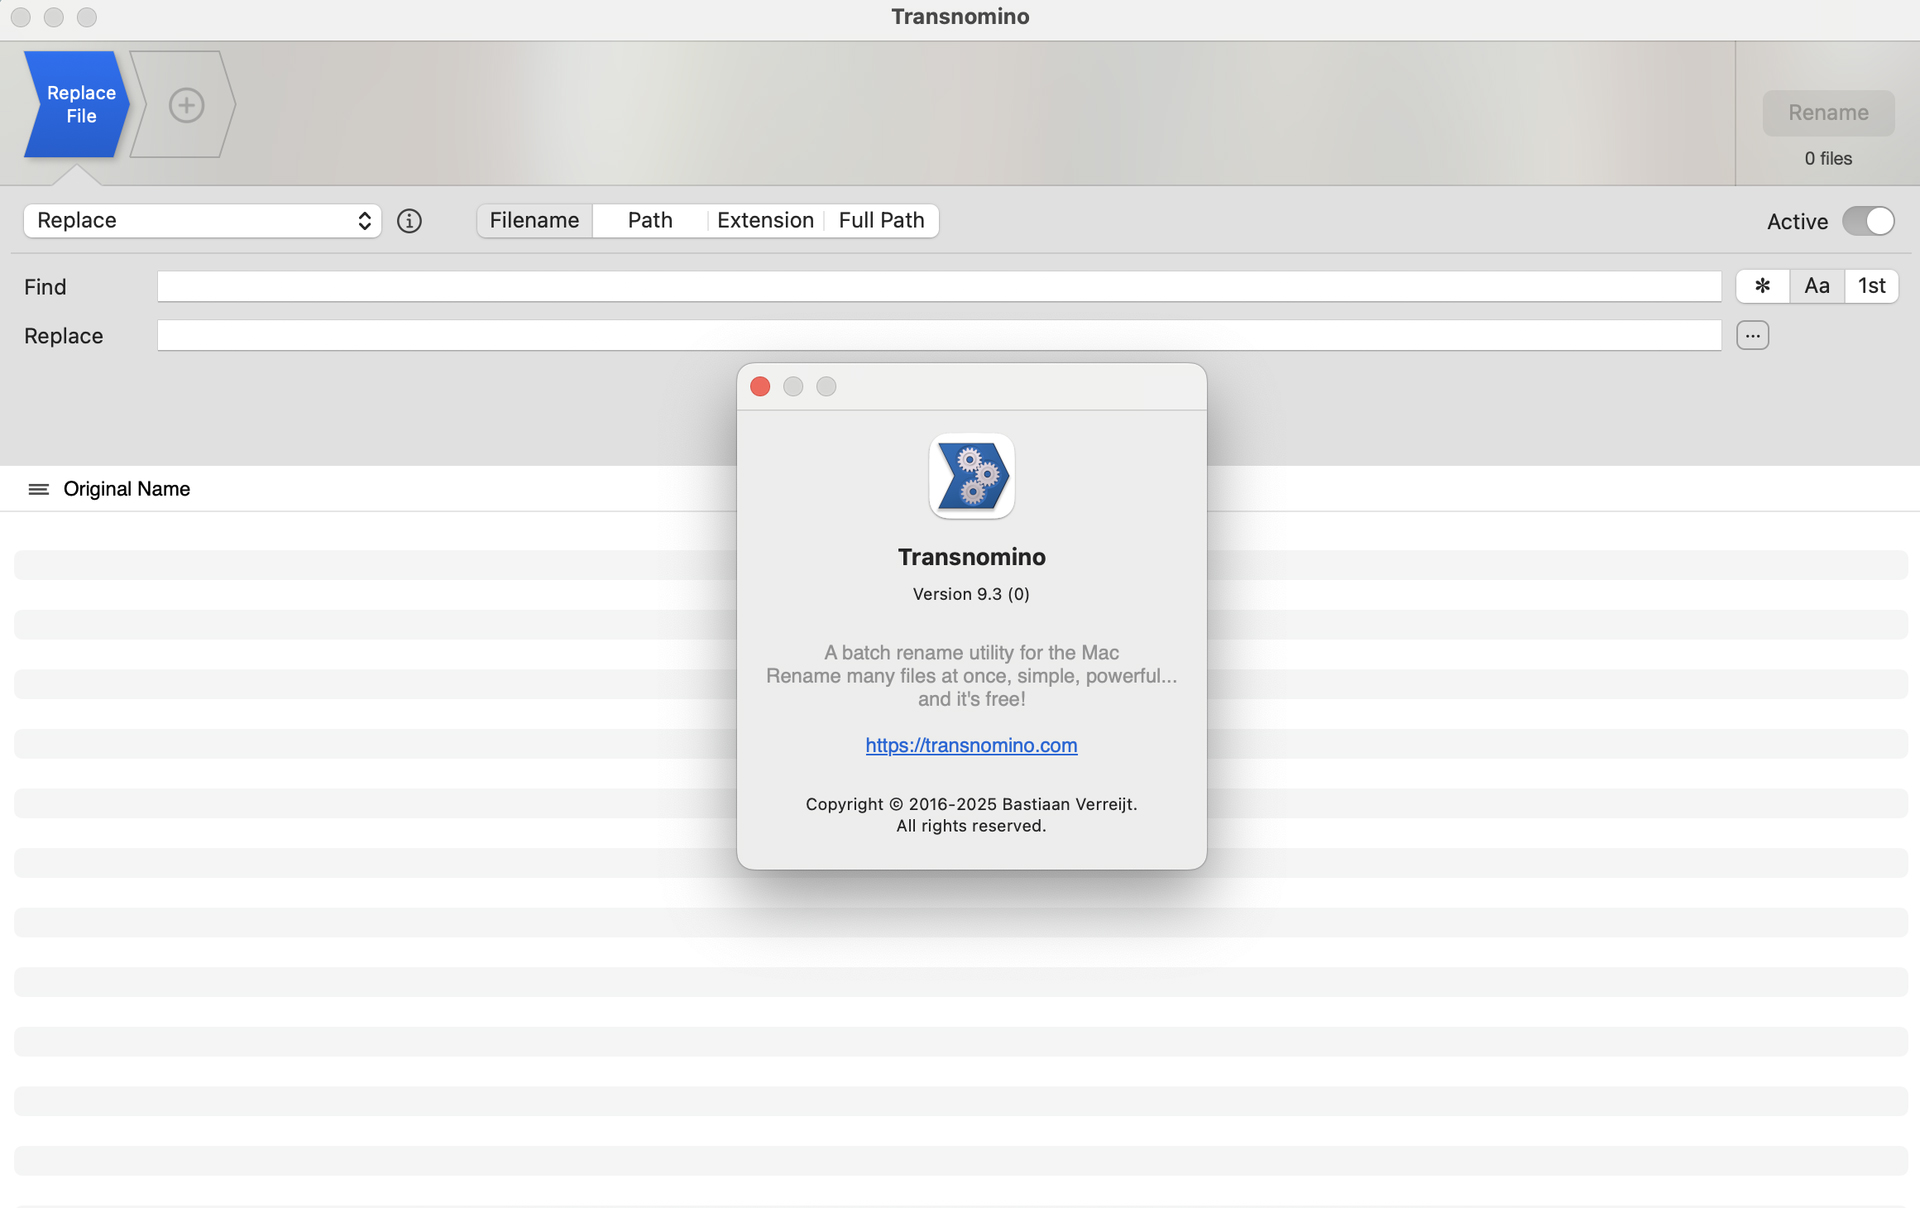Image resolution: width=1920 pixels, height=1208 pixels.
Task: Click the Transnomino app icon in About
Action: 971,476
